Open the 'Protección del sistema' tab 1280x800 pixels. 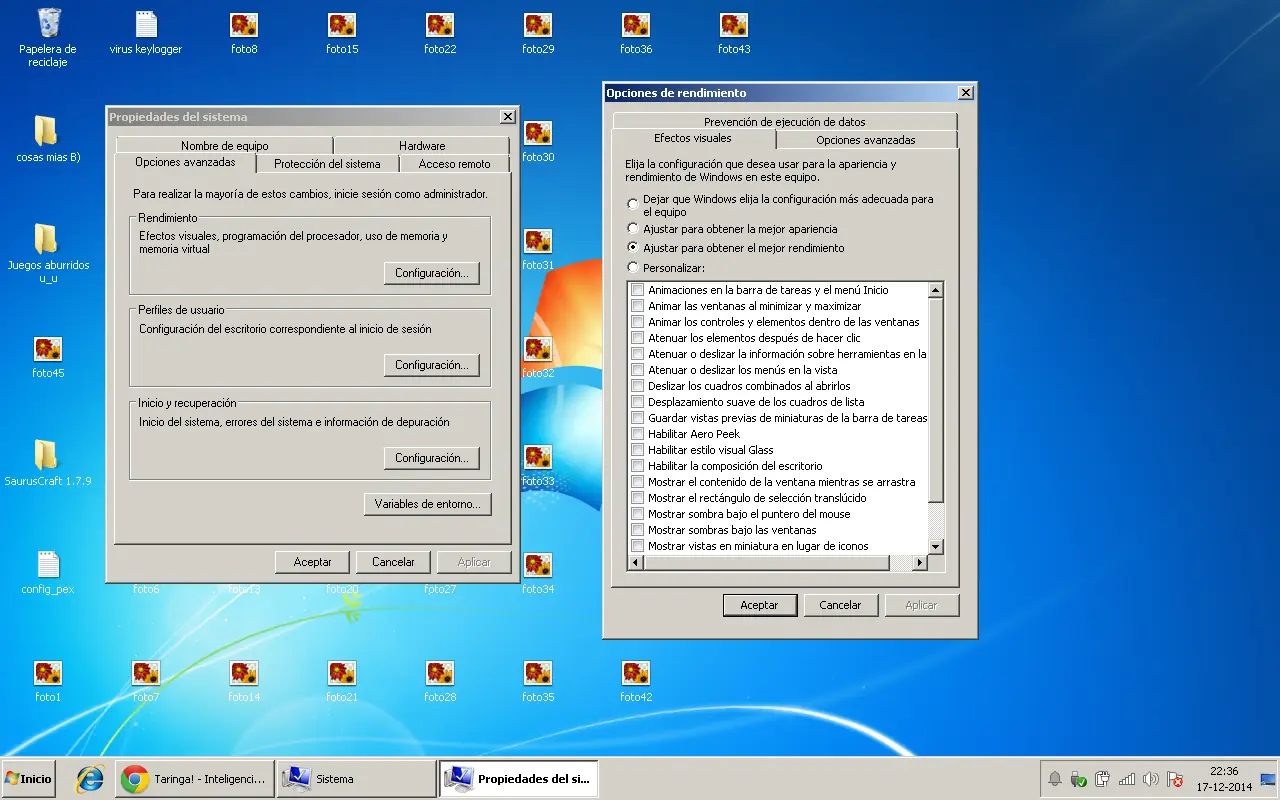[327, 164]
